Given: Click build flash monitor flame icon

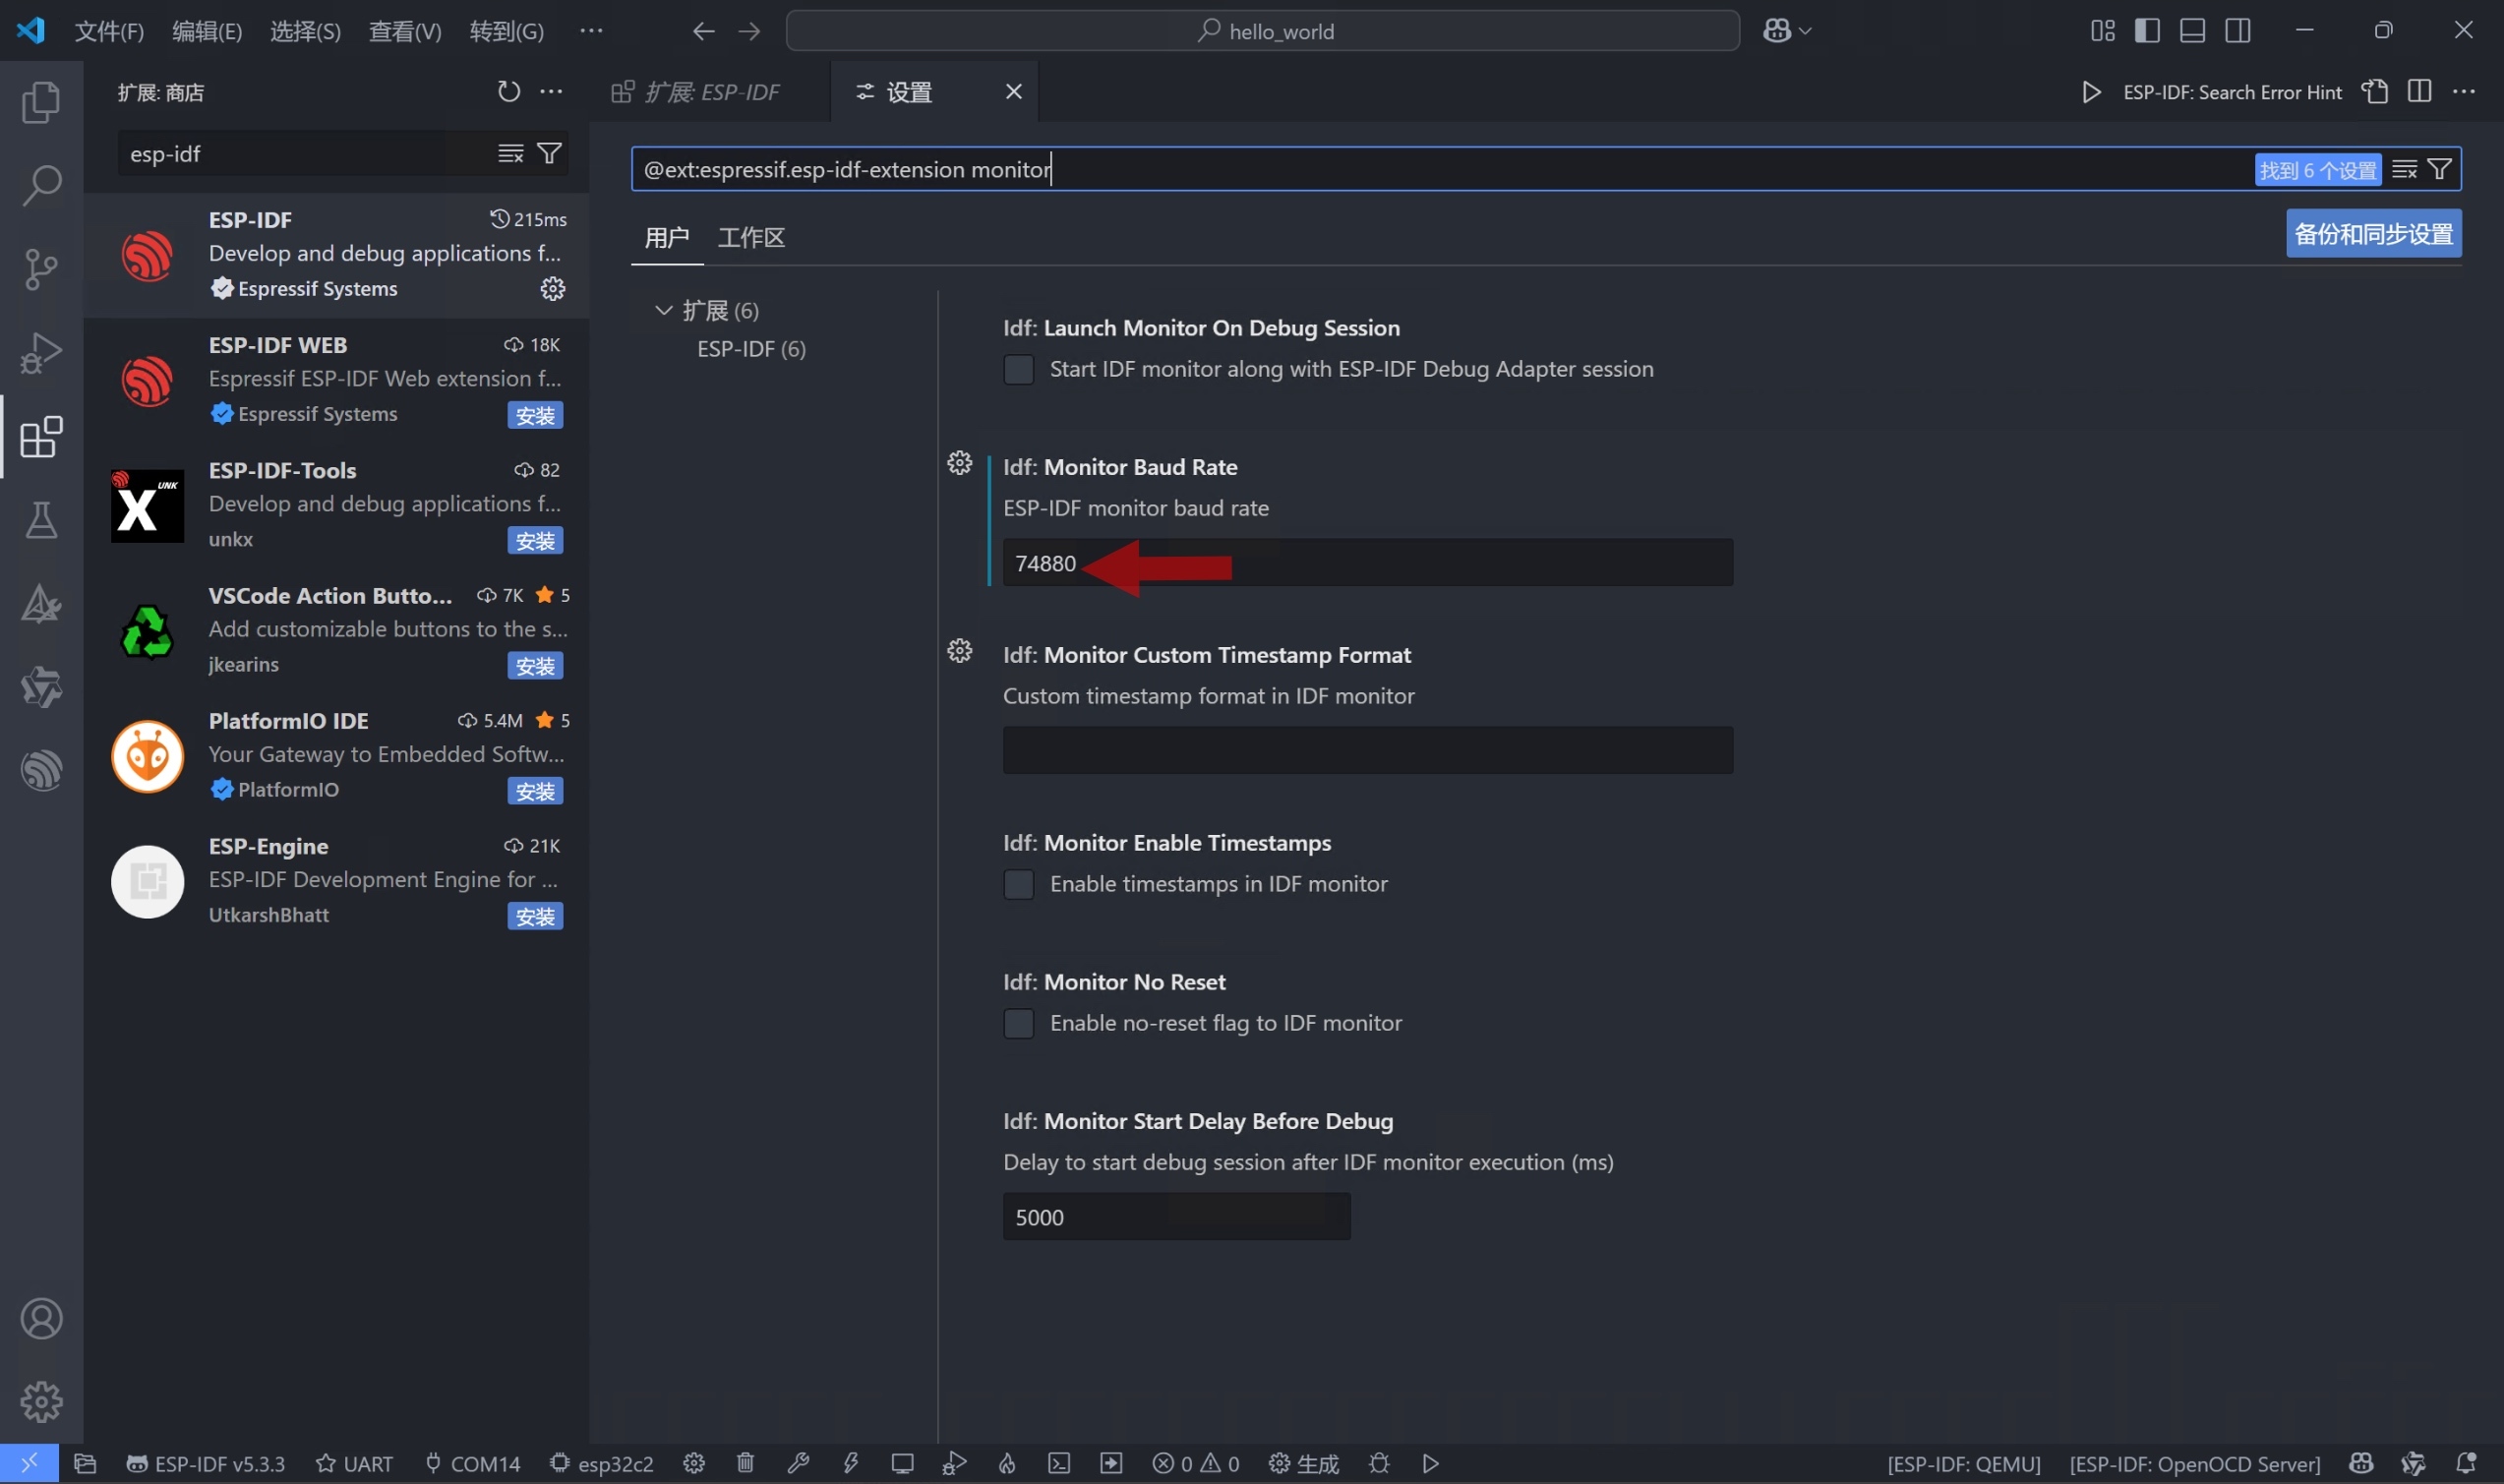Looking at the screenshot, I should tap(1007, 1464).
